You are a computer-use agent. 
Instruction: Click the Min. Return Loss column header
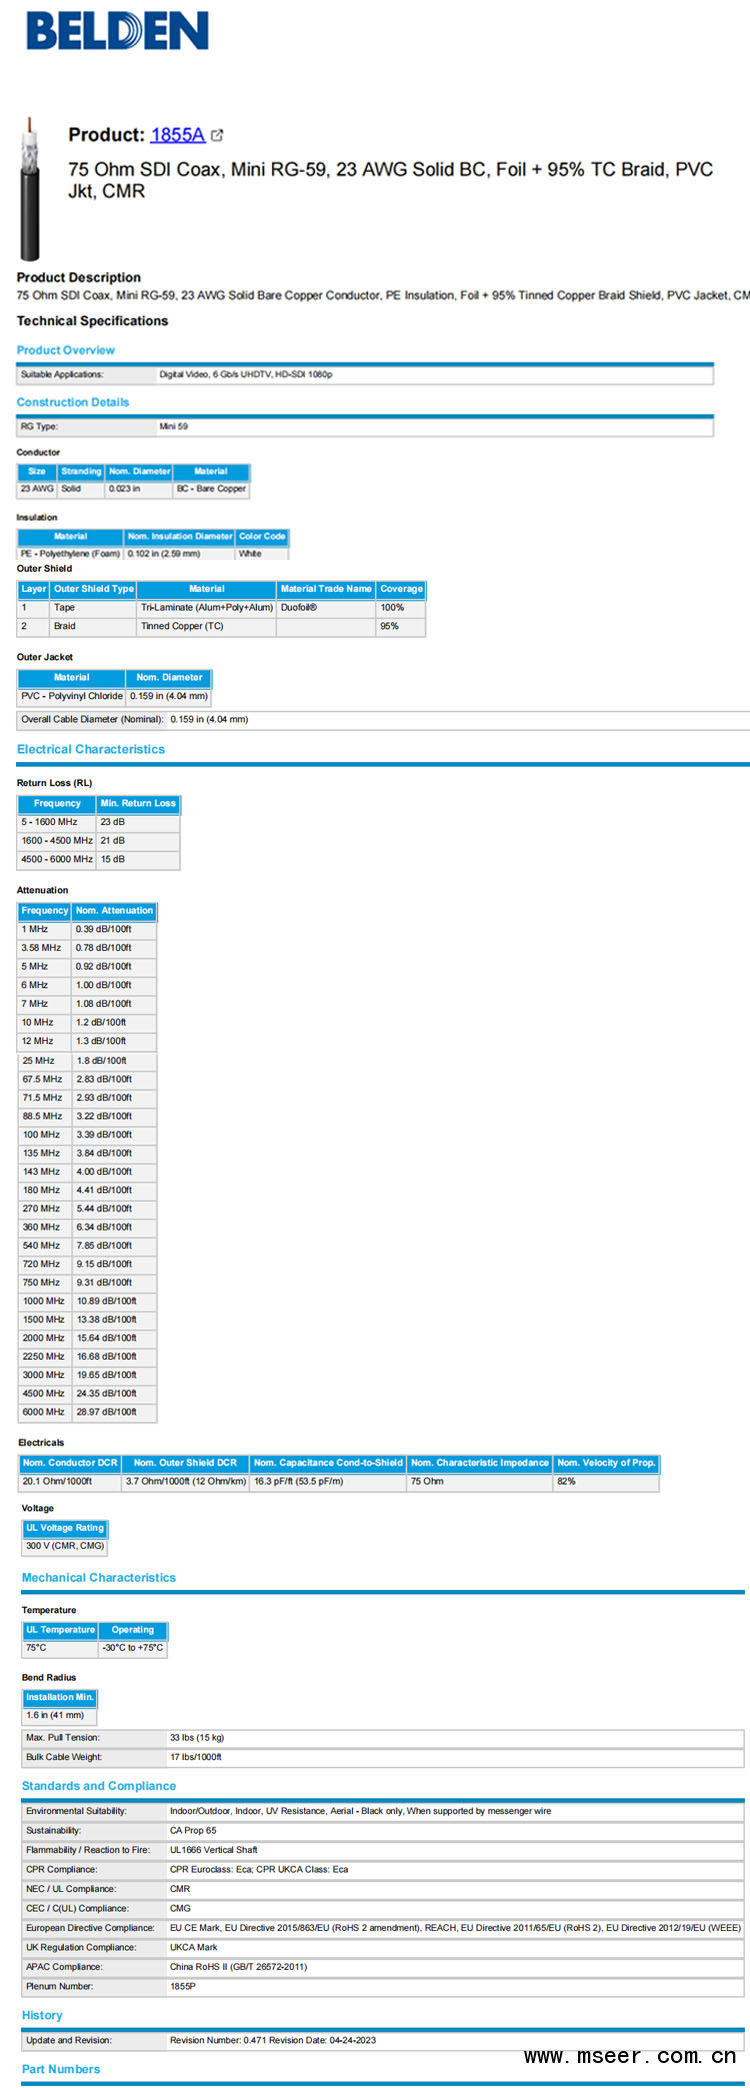(x=138, y=803)
